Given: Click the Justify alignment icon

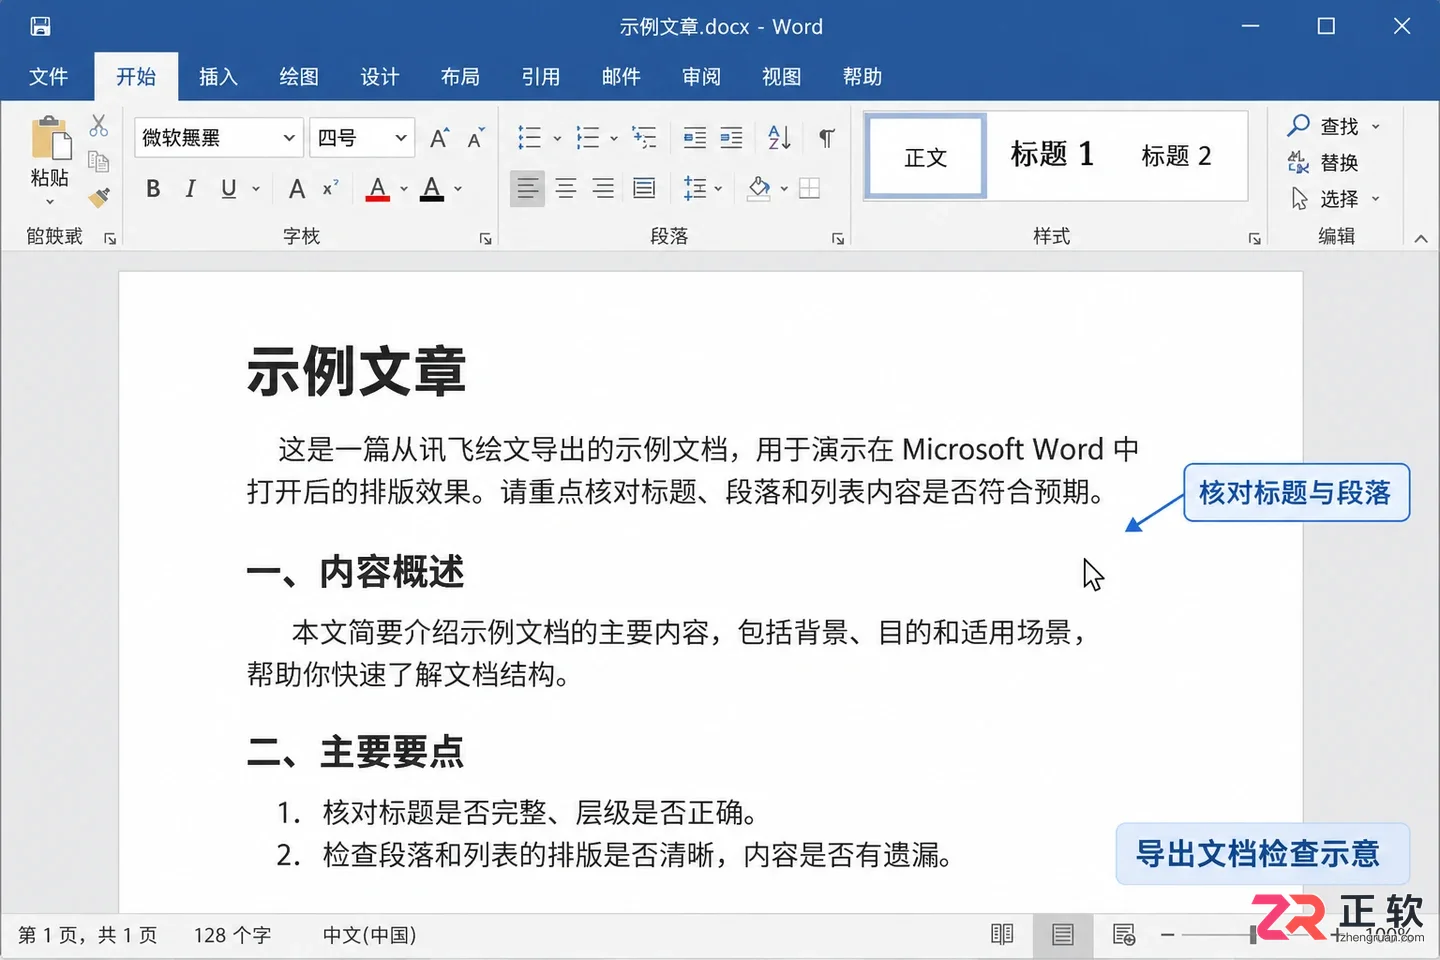Looking at the screenshot, I should pyautogui.click(x=644, y=188).
